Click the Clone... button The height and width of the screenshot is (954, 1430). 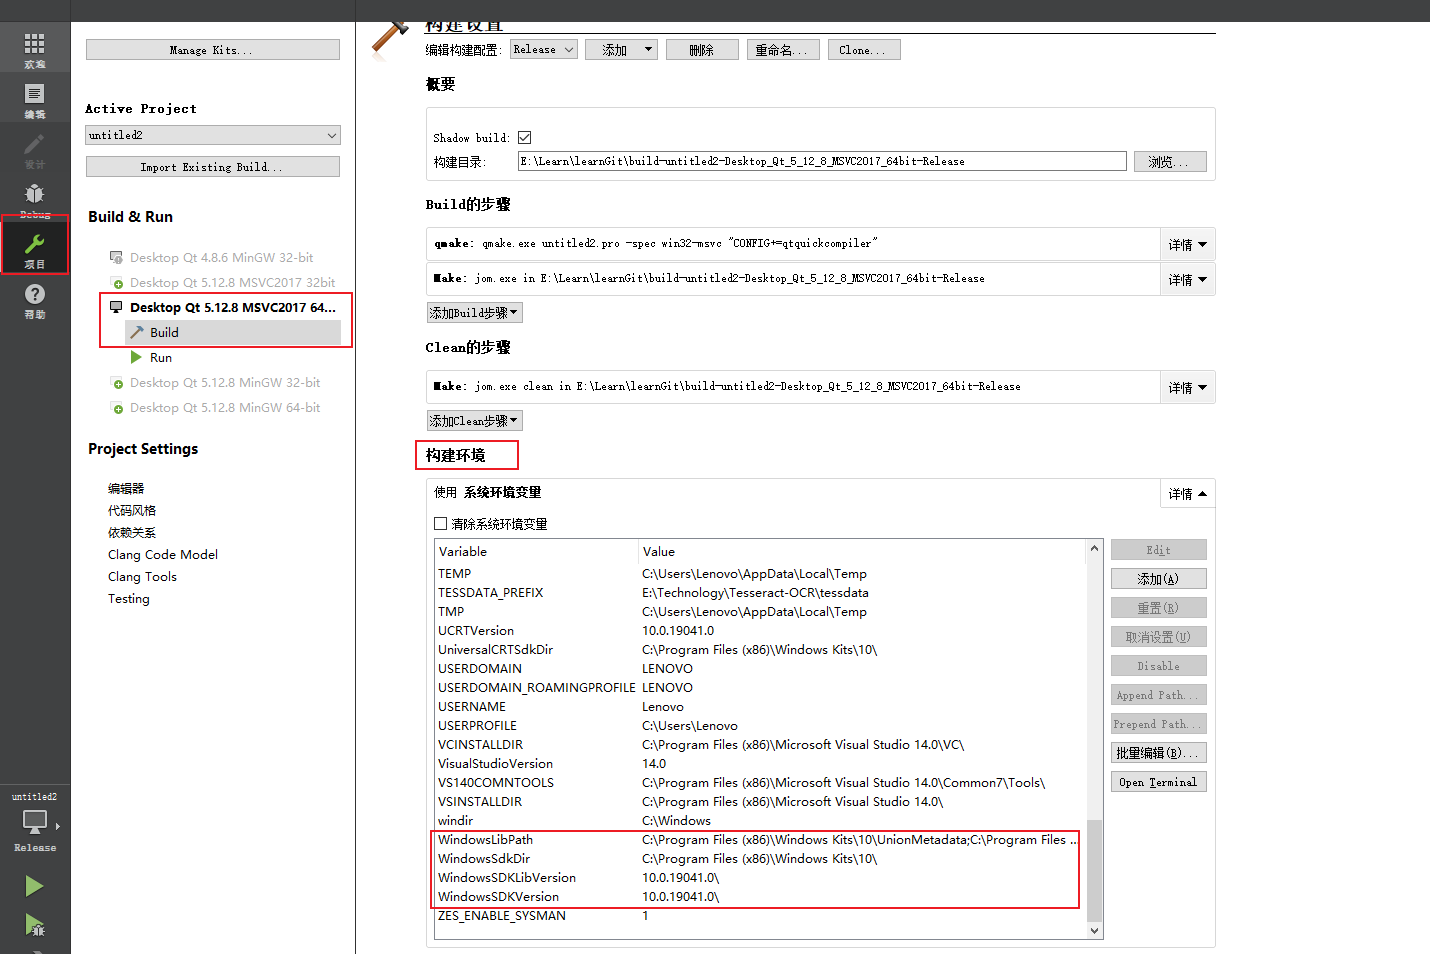tap(864, 49)
